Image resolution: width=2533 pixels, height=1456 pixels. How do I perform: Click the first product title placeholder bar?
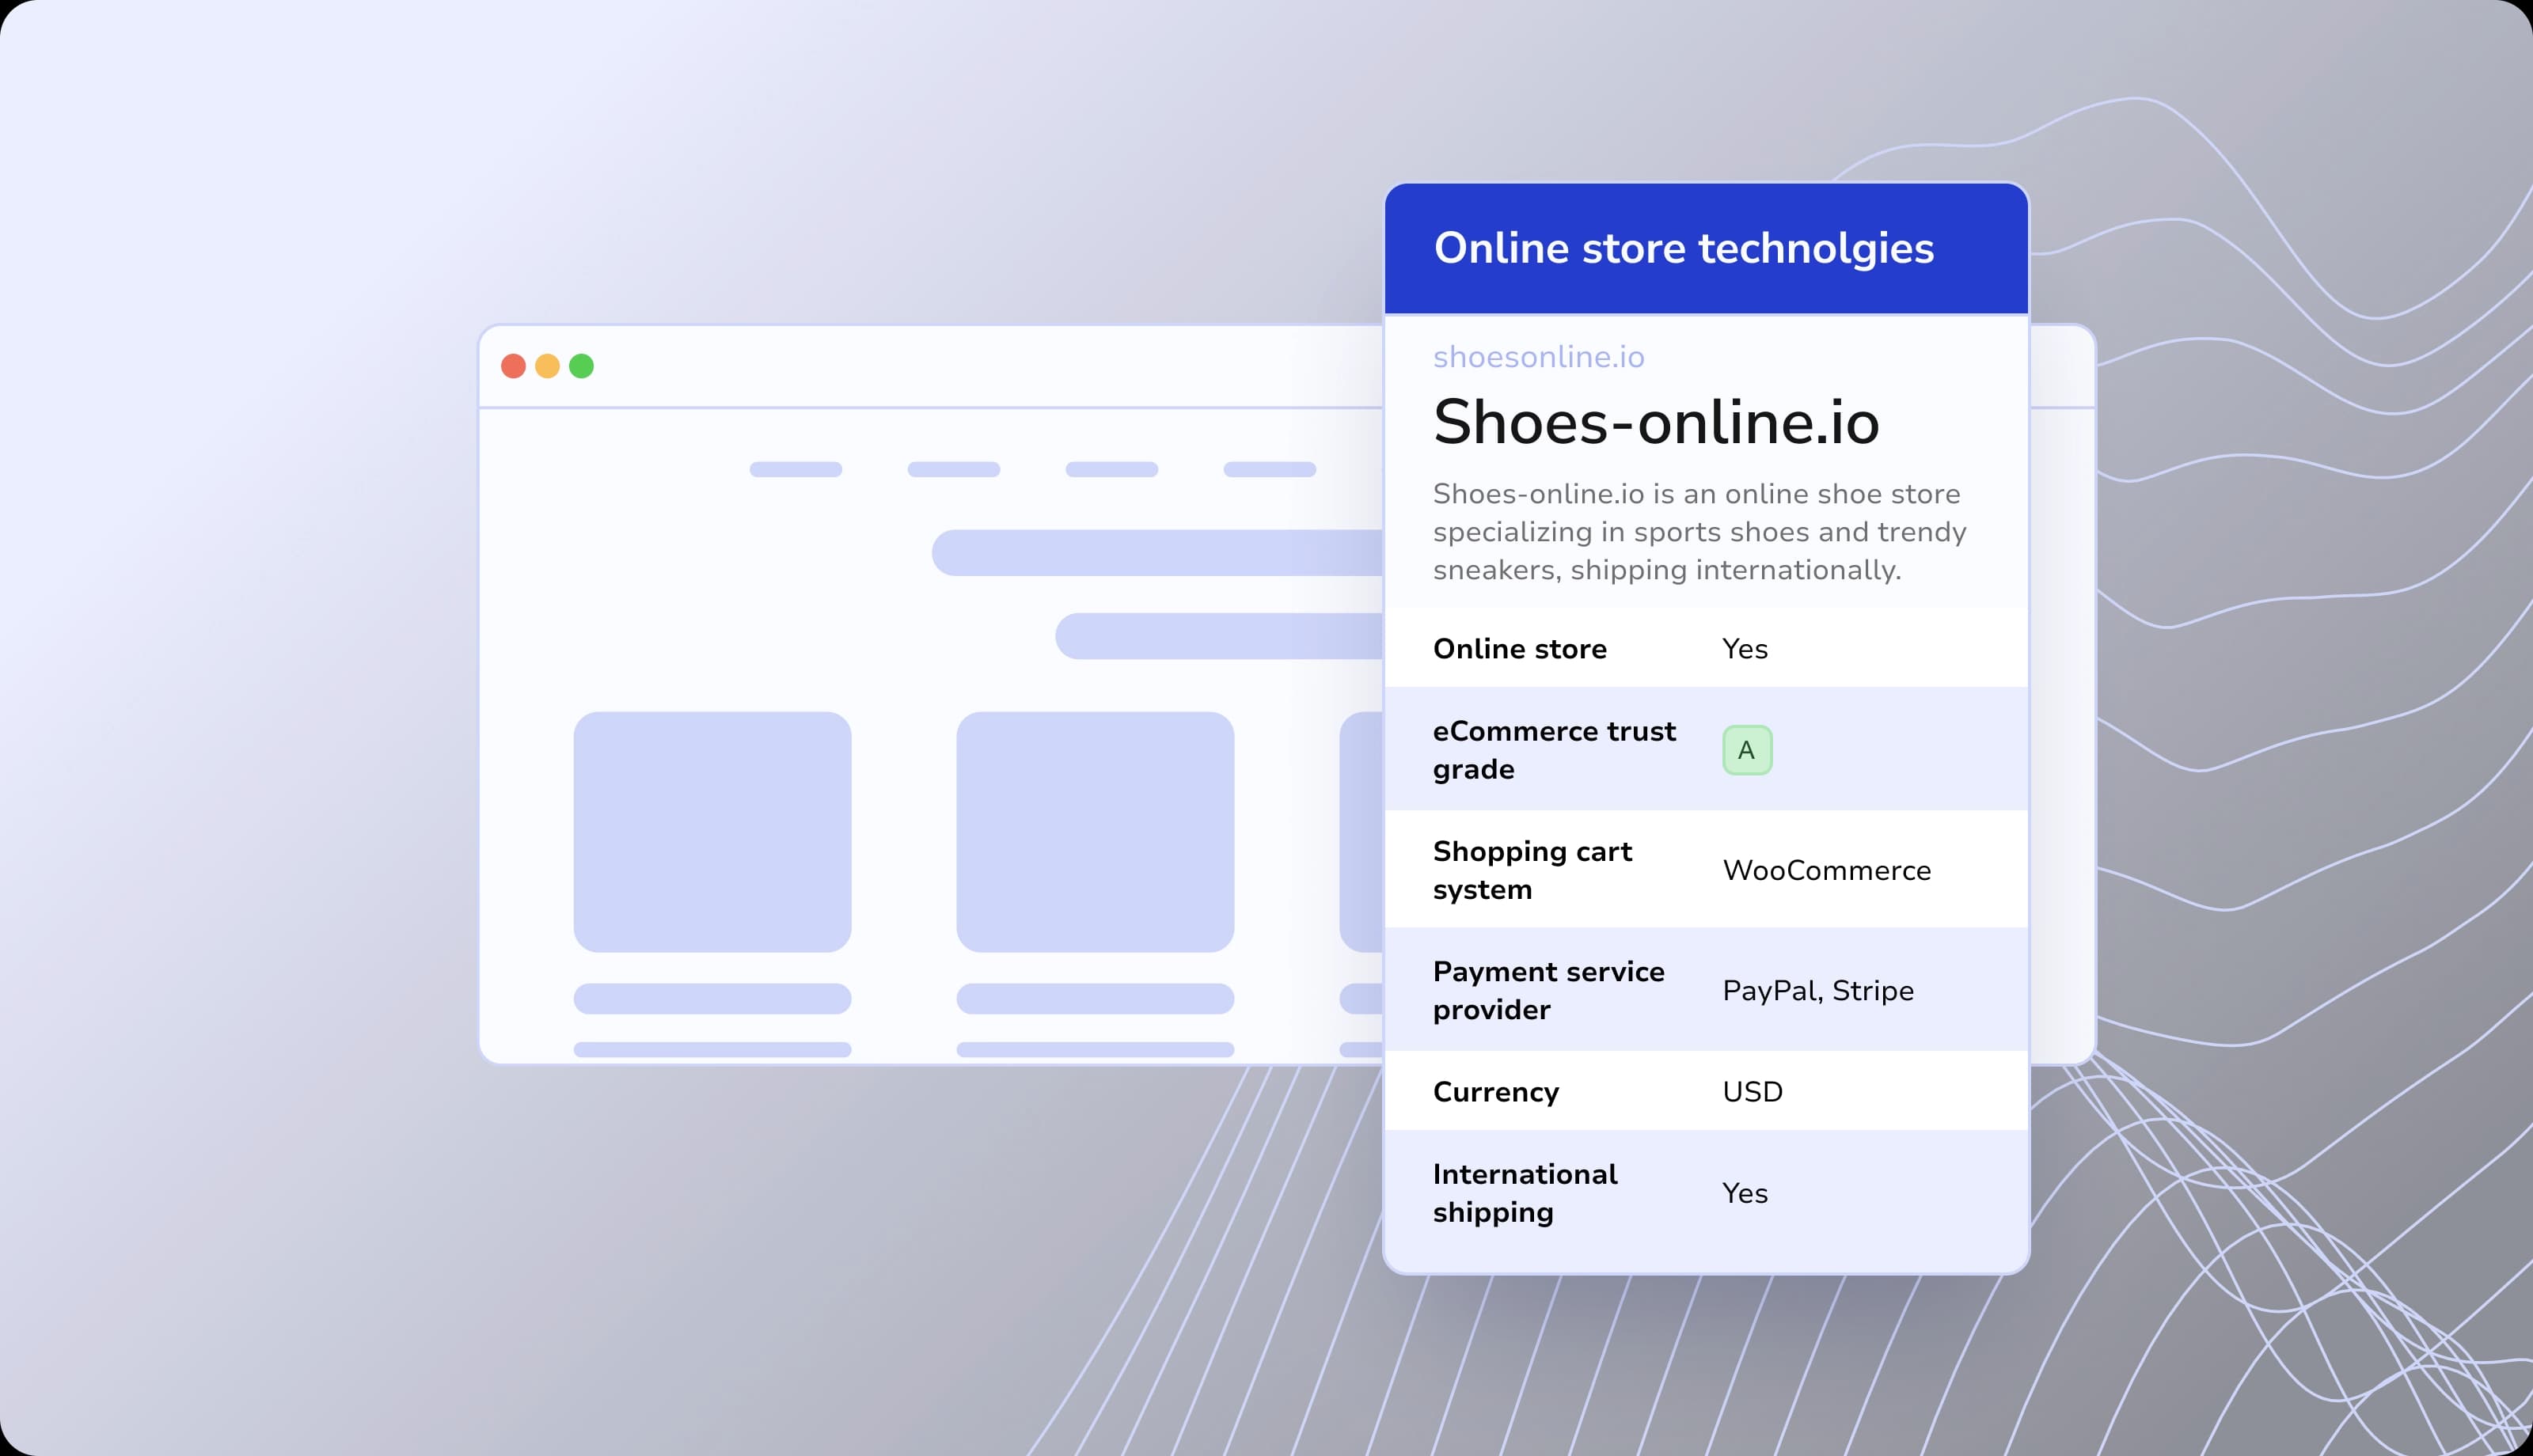click(712, 998)
